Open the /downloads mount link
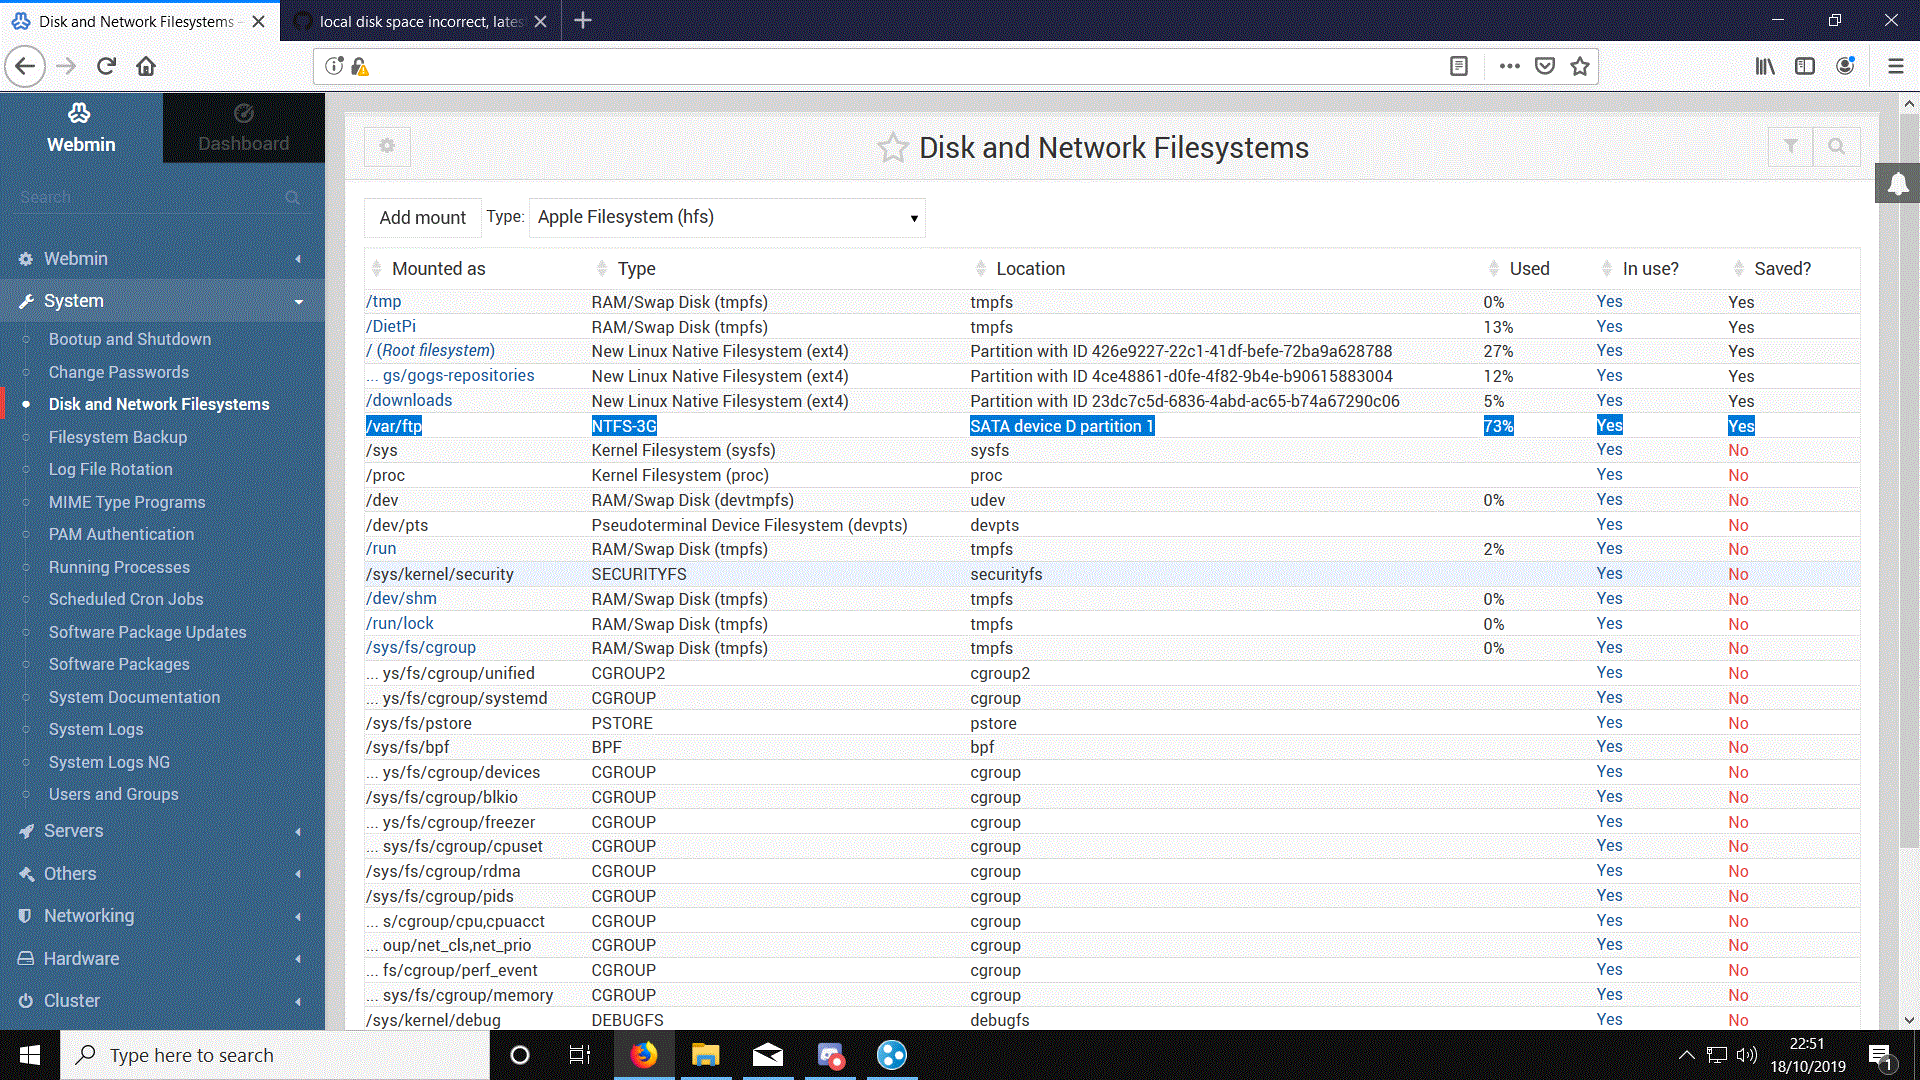Viewport: 1920px width, 1080px height. click(409, 401)
